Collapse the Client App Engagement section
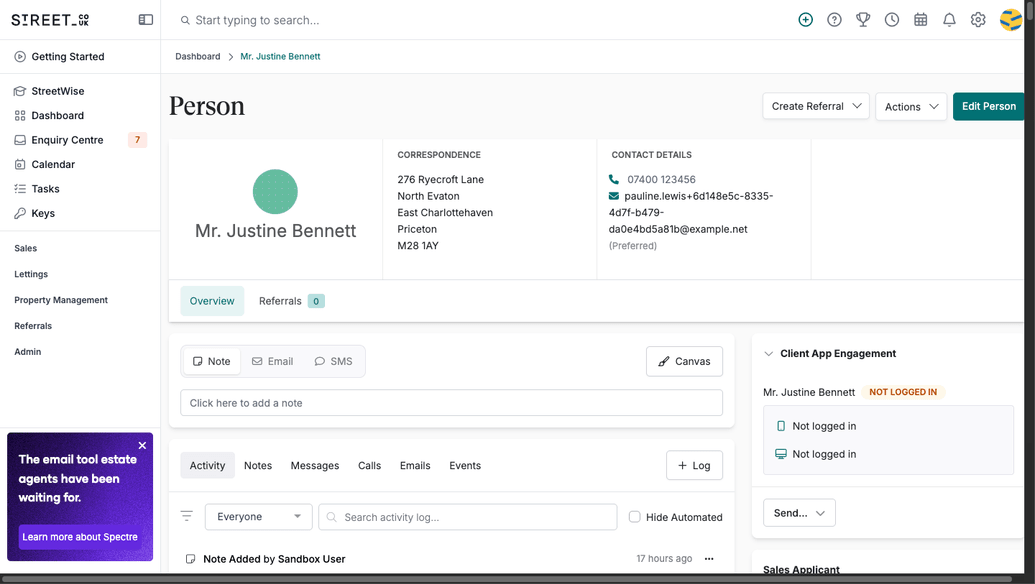Viewport: 1035px width, 584px height. (x=768, y=354)
